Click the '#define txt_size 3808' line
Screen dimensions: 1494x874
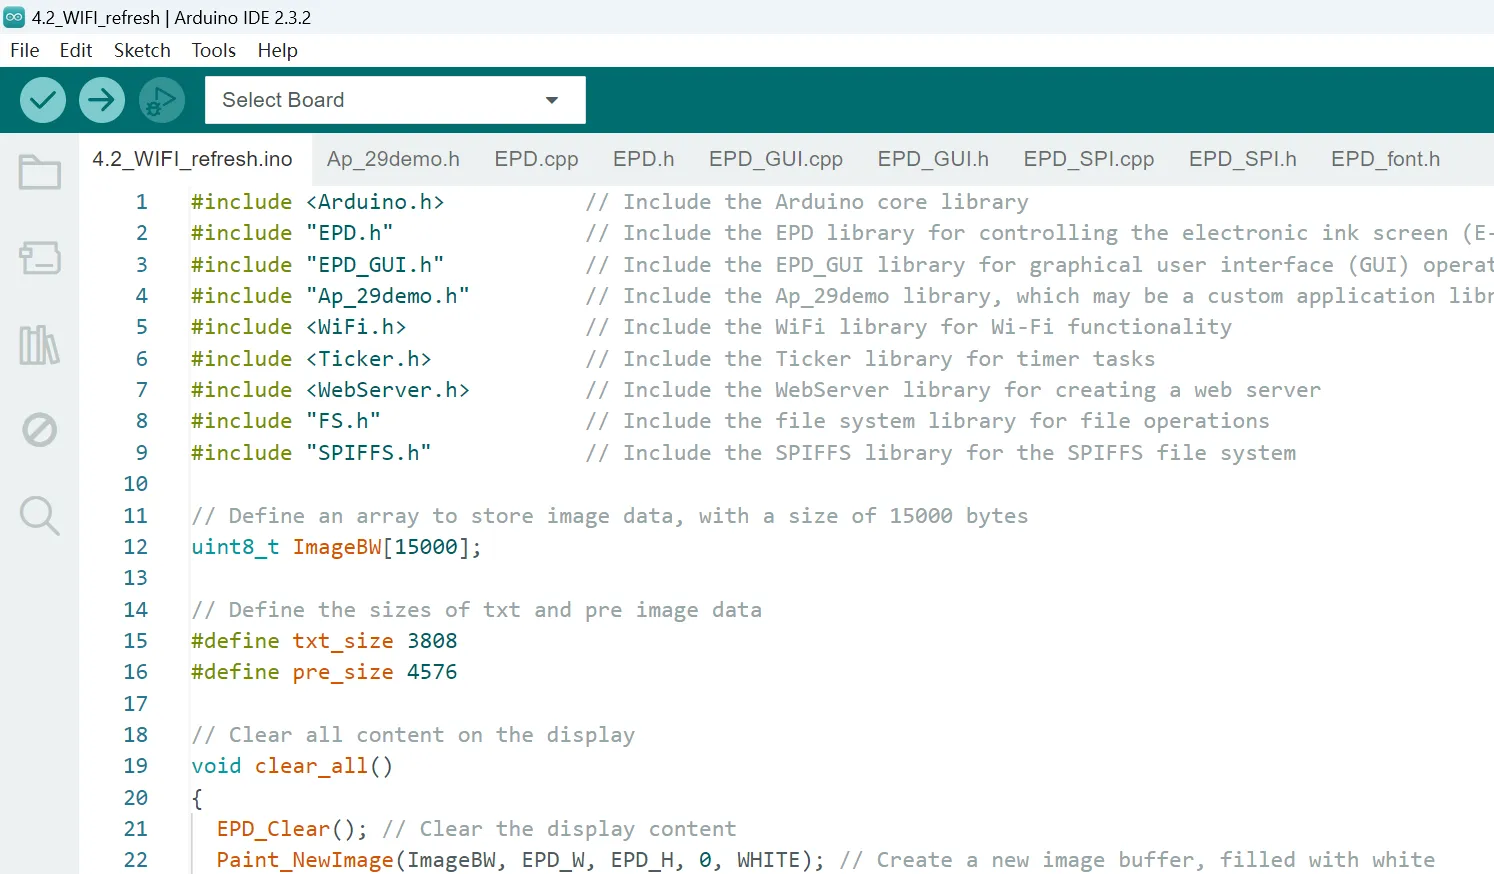tap(324, 641)
